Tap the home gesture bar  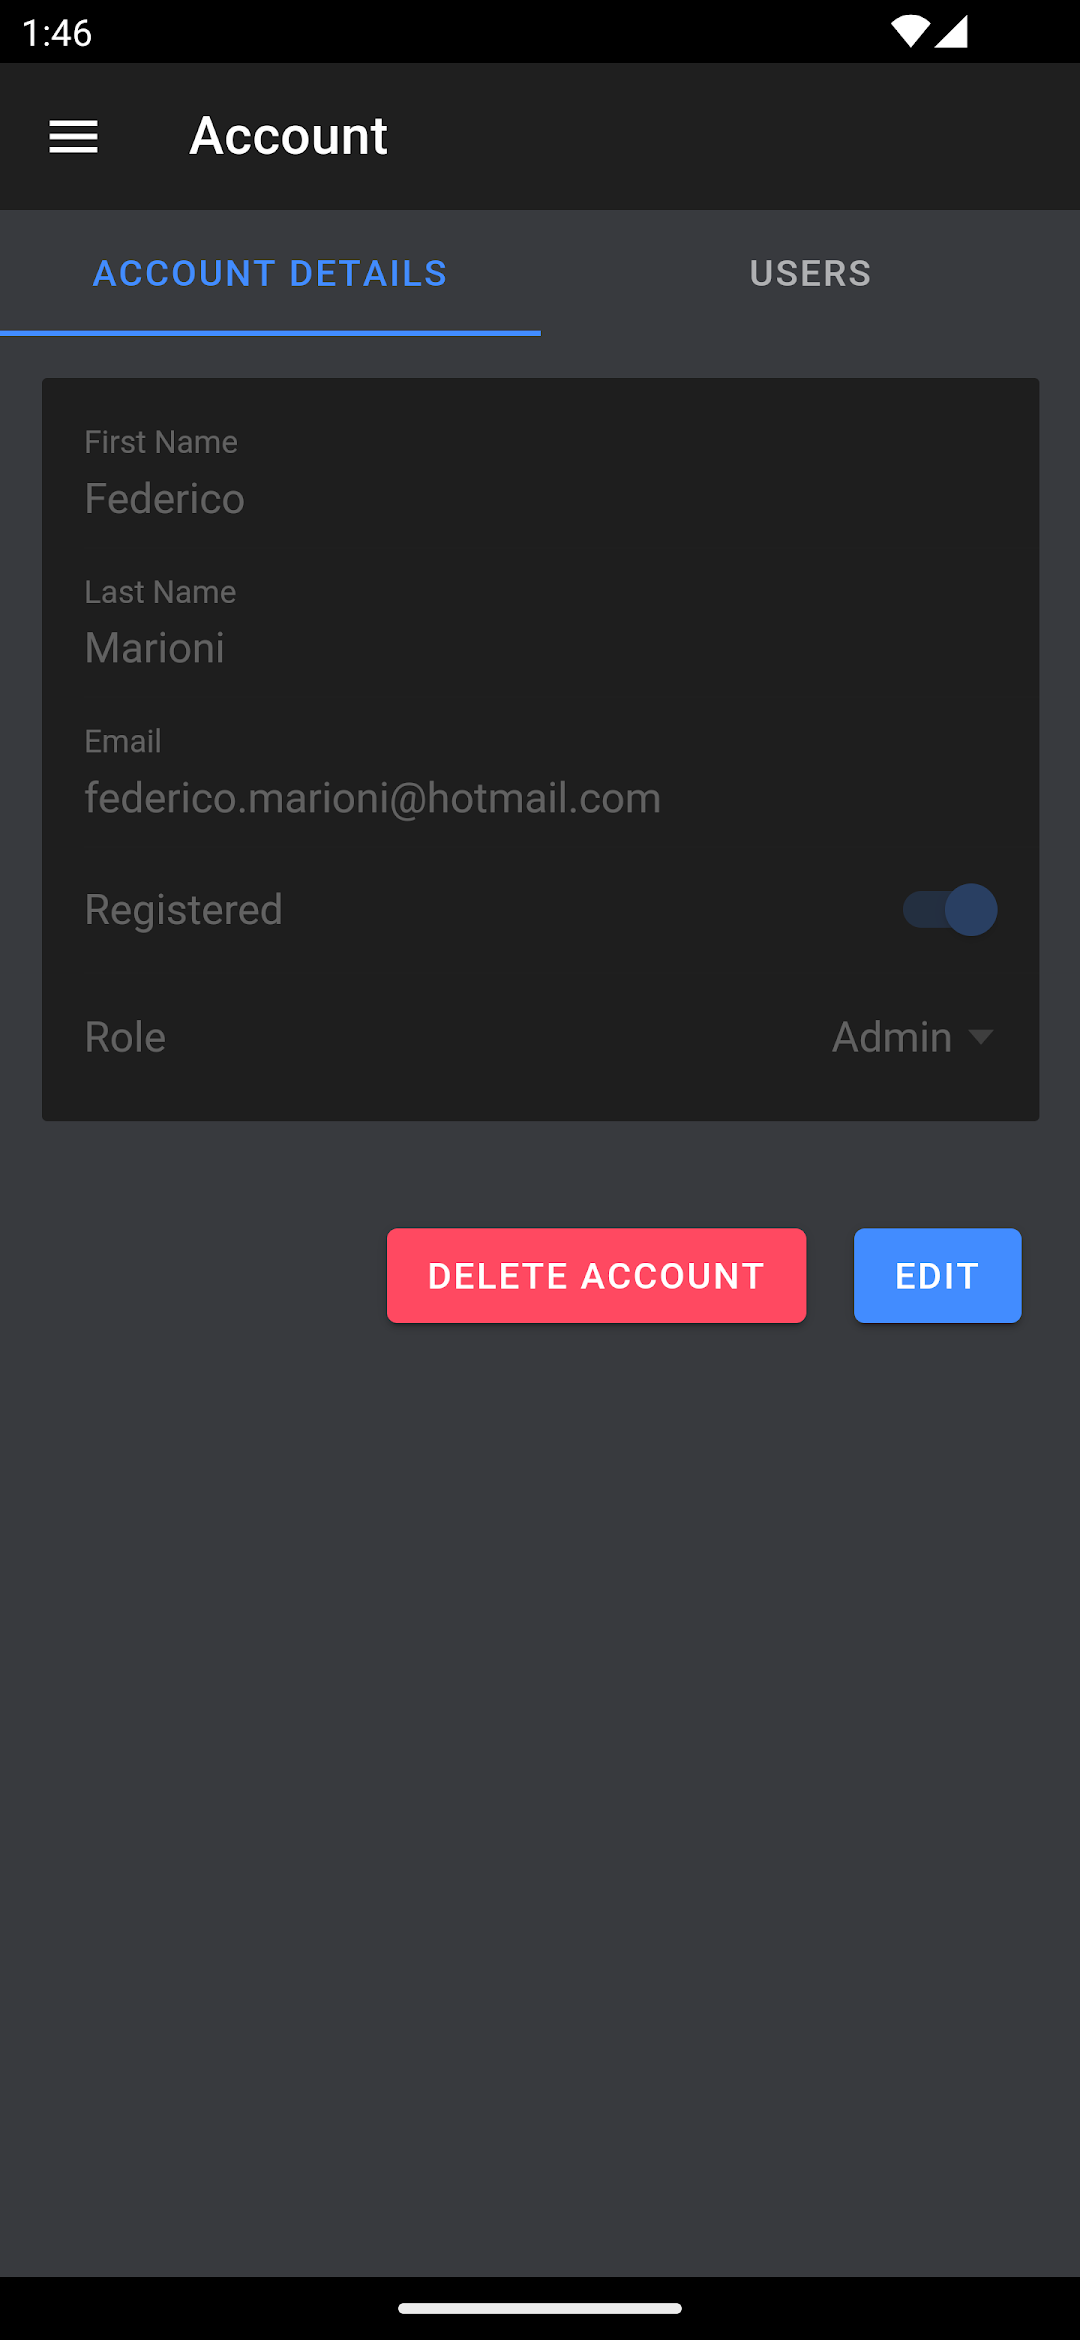540,2308
